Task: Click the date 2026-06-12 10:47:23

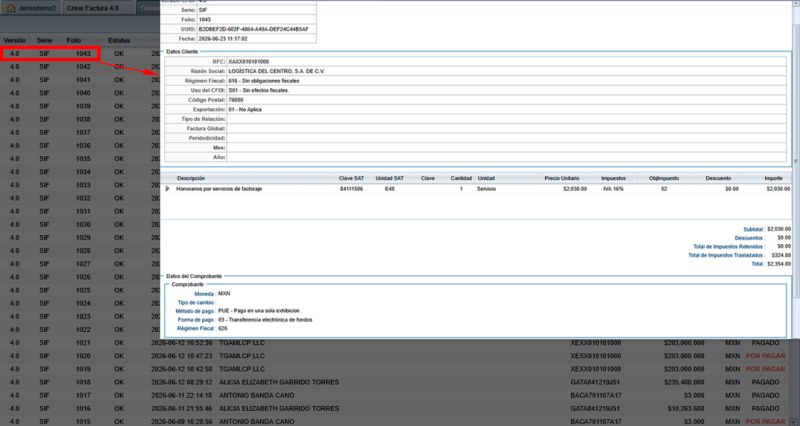Action: pyautogui.click(x=182, y=356)
